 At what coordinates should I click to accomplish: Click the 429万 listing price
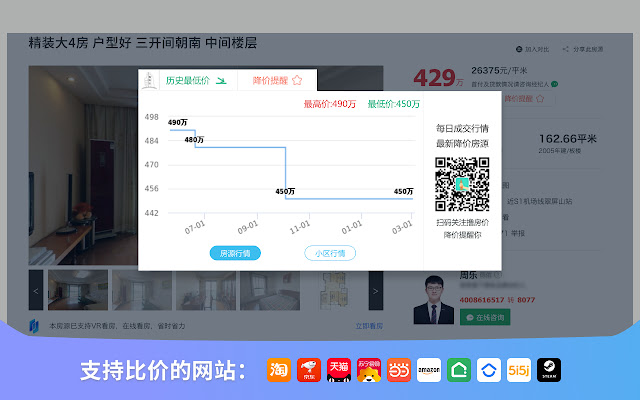click(438, 77)
